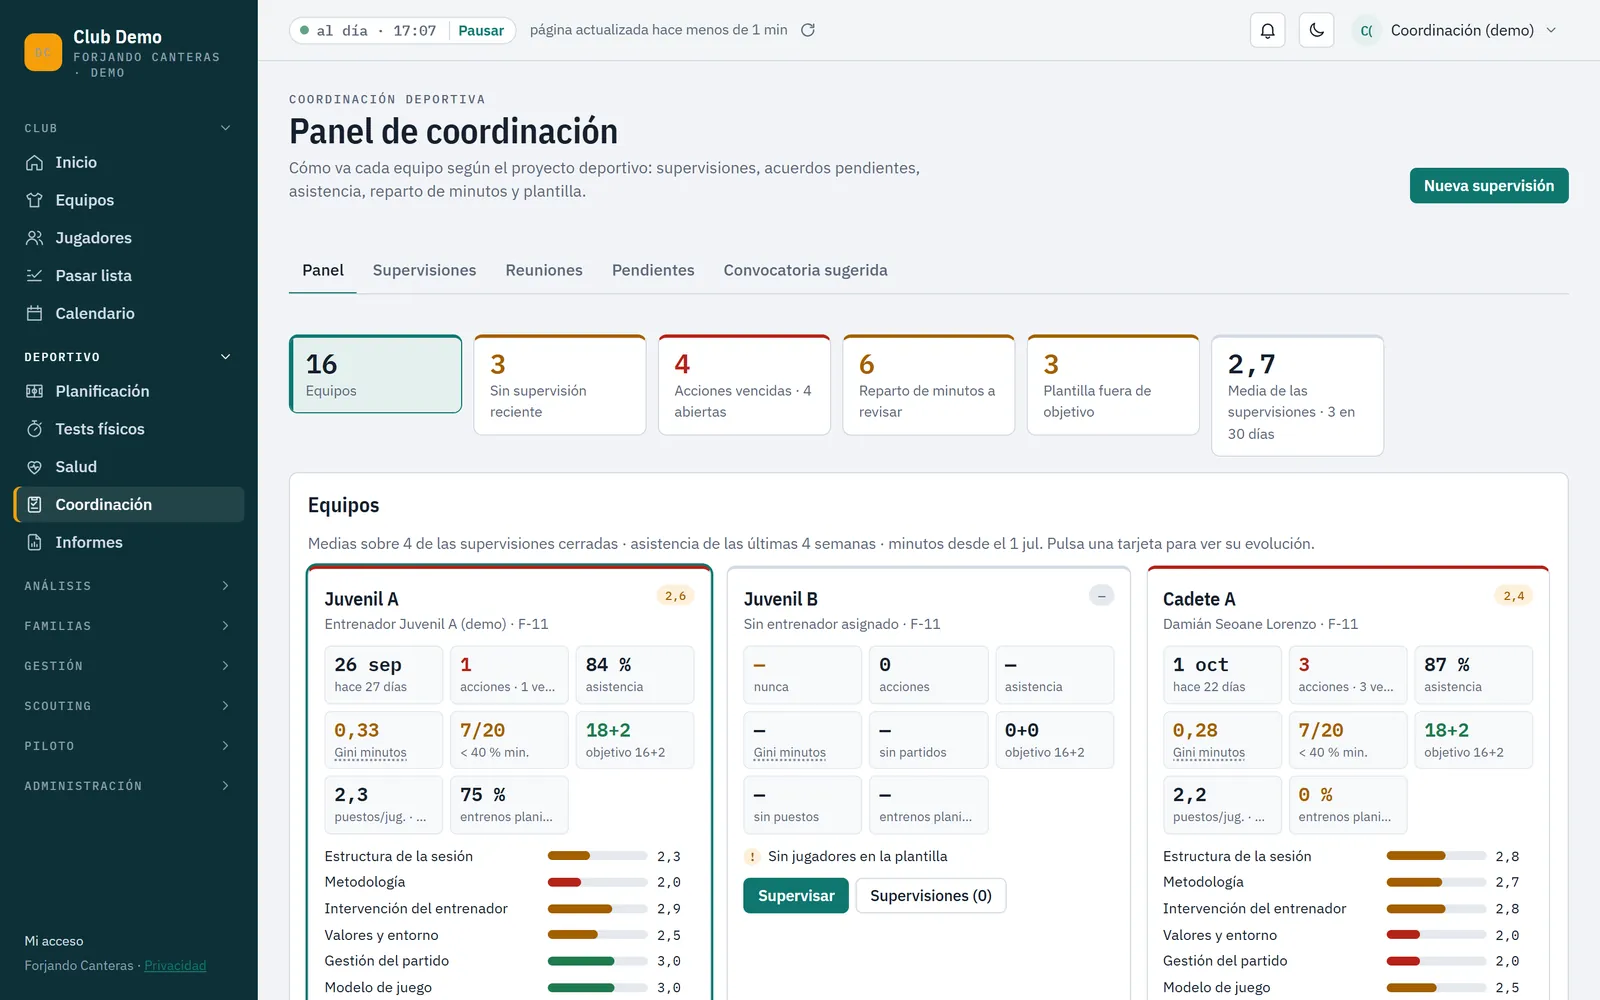Open the Juvenil A team card title

click(x=361, y=599)
